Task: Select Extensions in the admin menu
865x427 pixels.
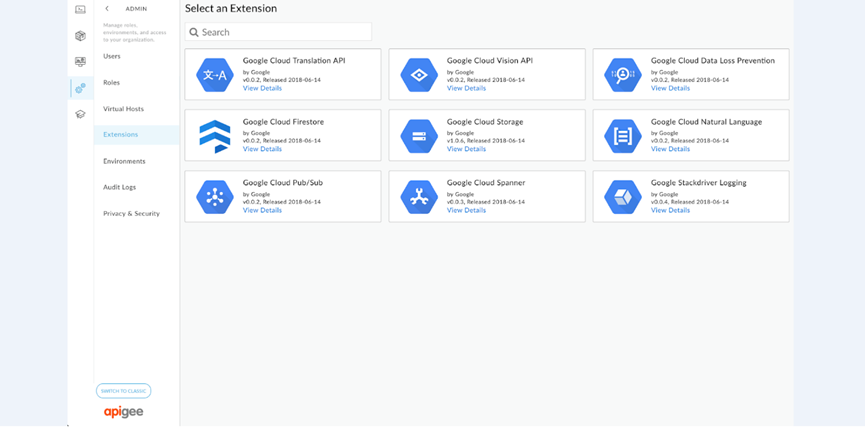Action: tap(136, 135)
